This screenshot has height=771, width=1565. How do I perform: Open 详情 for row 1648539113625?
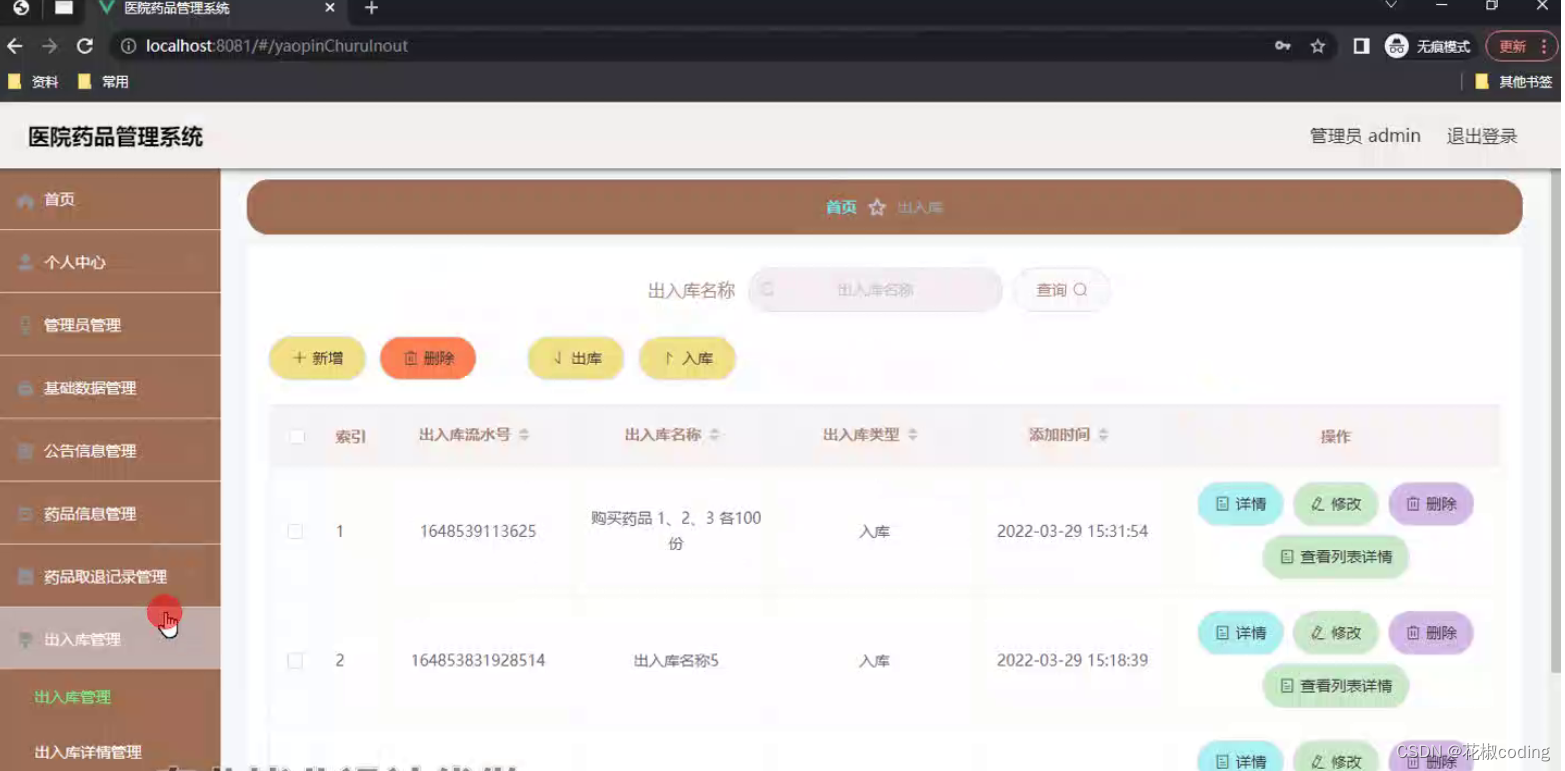click(1240, 504)
